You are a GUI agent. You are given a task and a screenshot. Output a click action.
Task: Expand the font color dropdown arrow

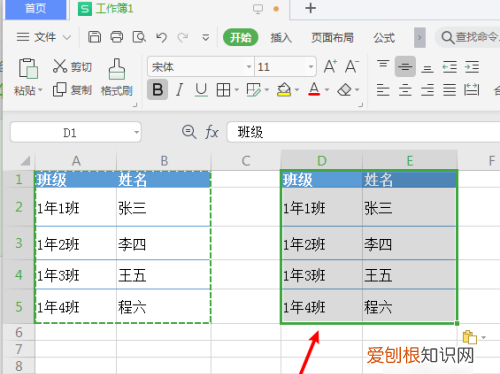[327, 90]
